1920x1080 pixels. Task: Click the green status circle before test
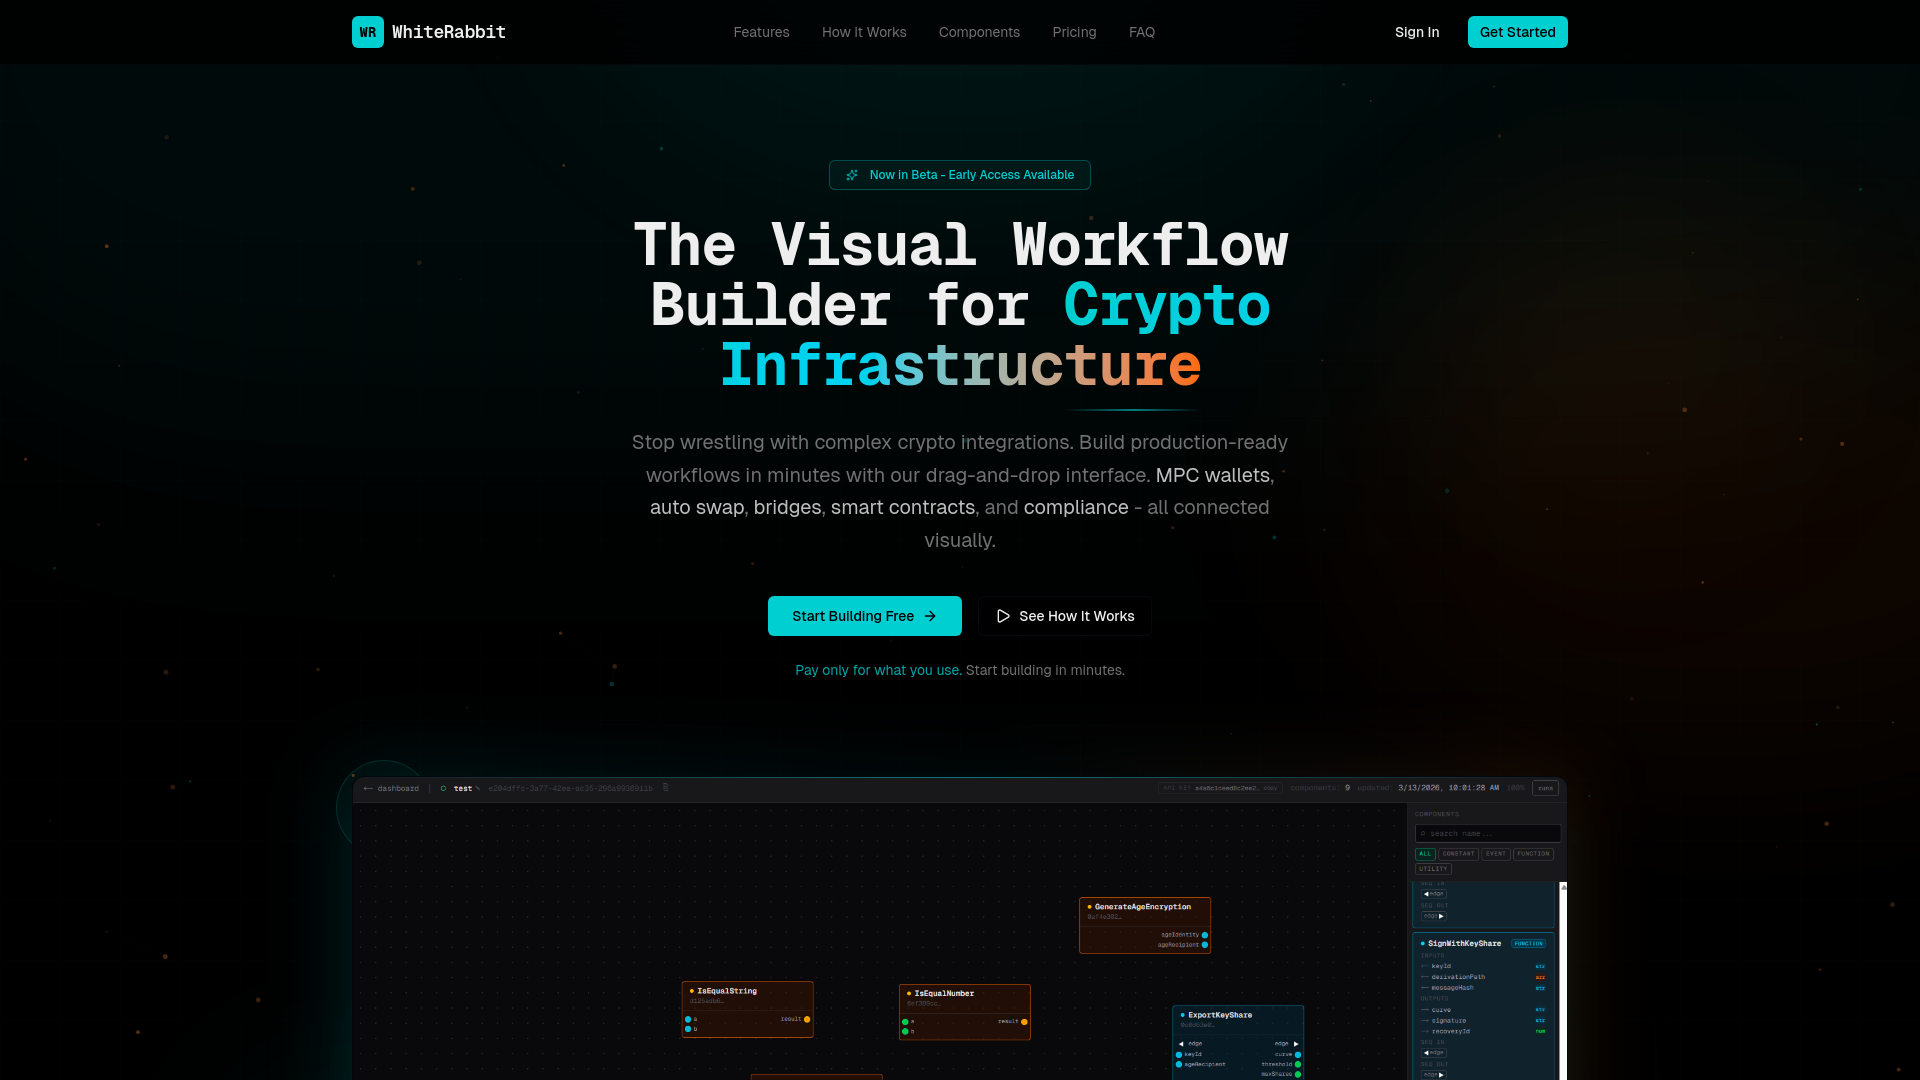(x=443, y=788)
